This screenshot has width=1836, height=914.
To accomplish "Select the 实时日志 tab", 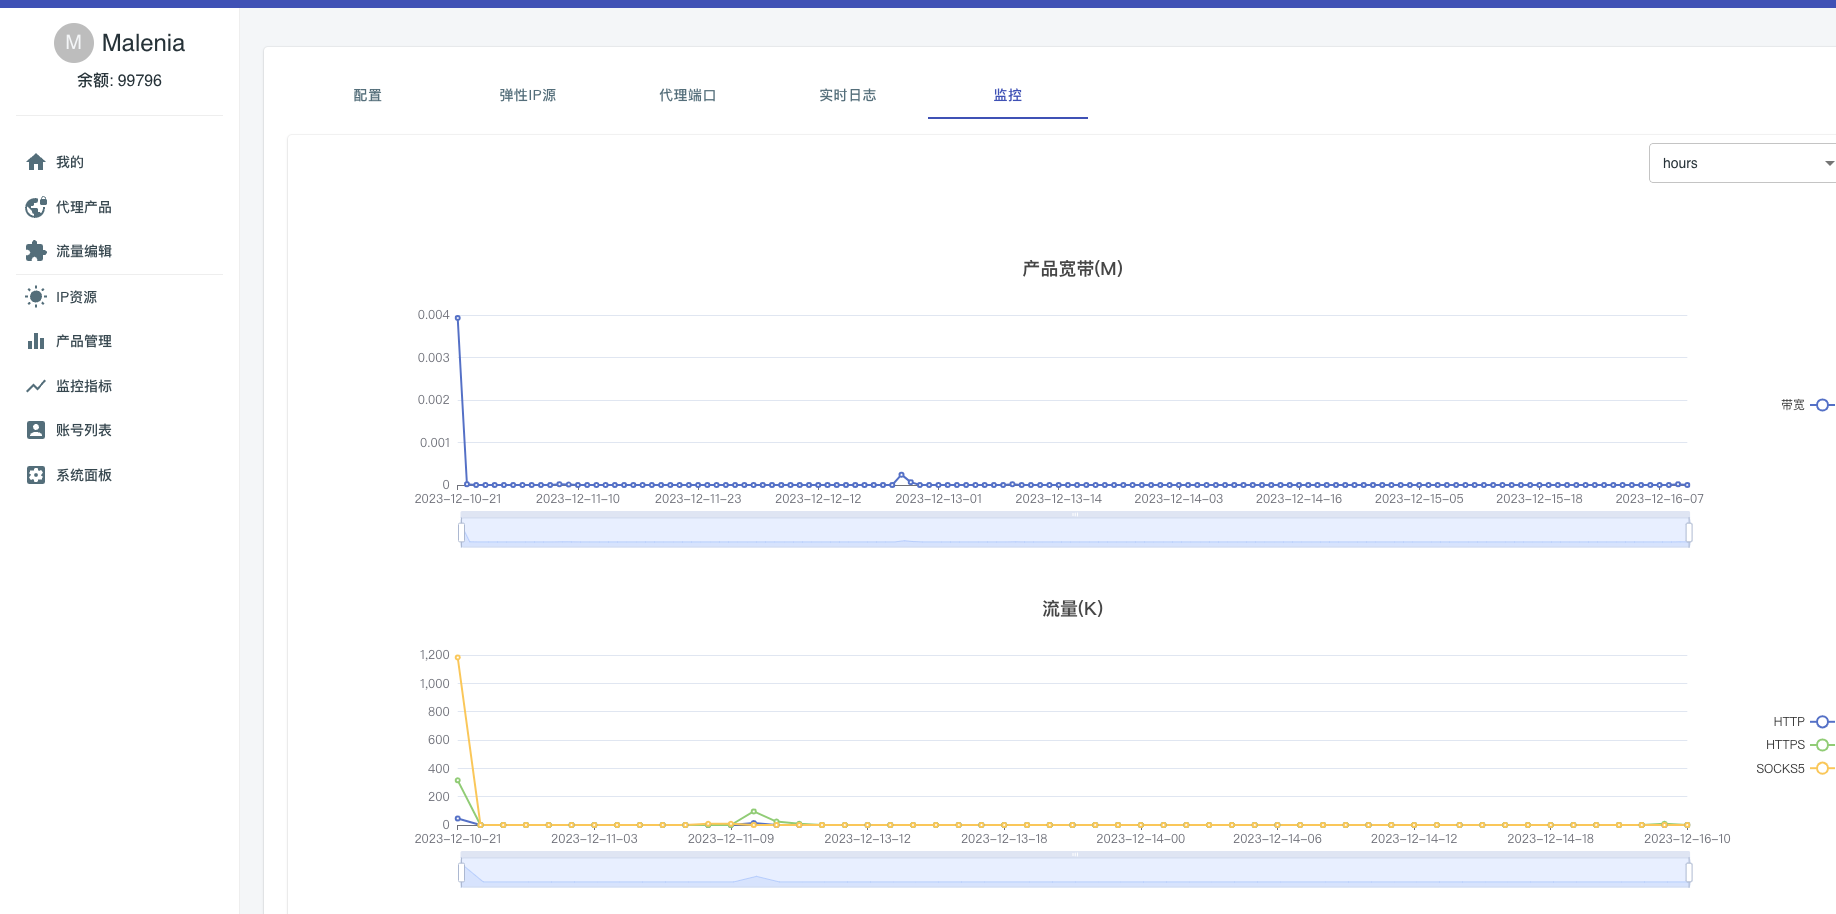I will (848, 95).
